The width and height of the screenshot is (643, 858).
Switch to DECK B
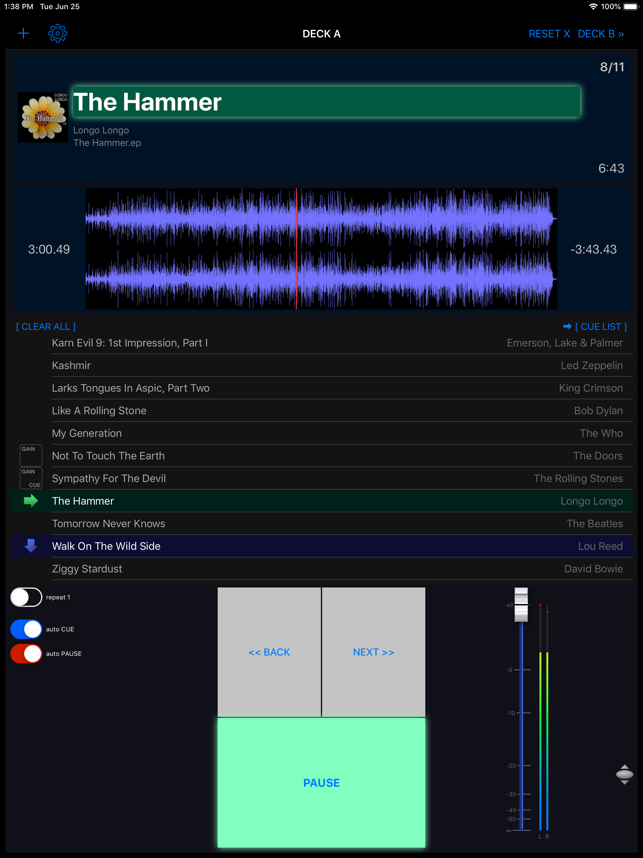[x=601, y=34]
